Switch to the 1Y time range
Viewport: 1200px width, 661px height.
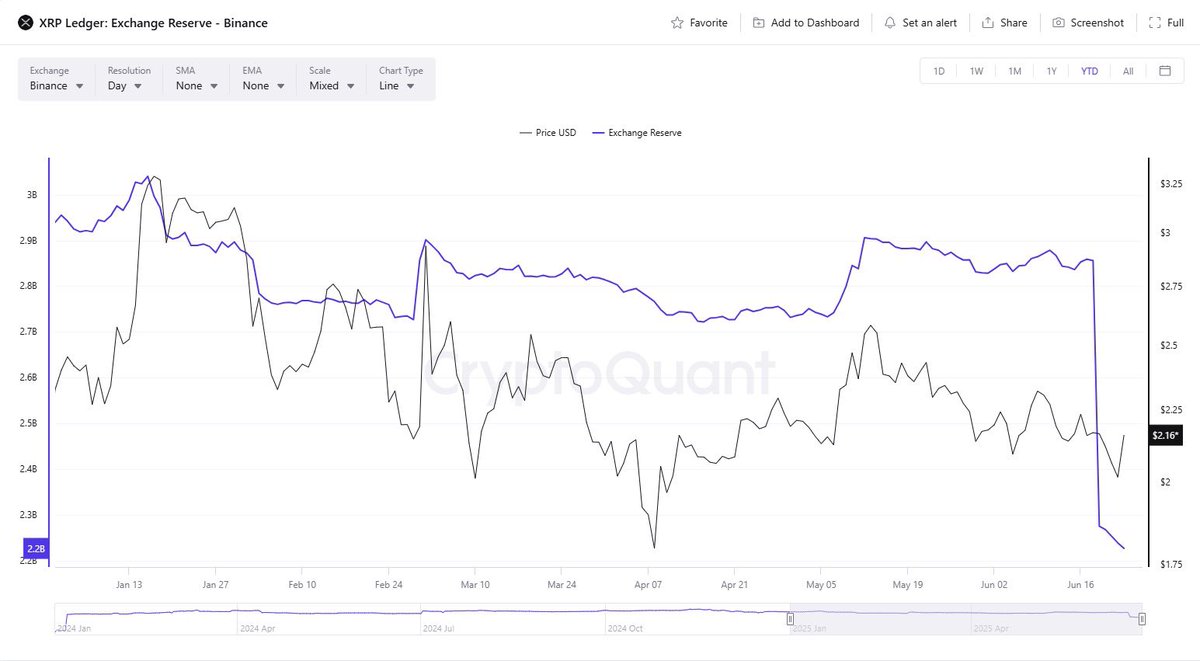1052,71
